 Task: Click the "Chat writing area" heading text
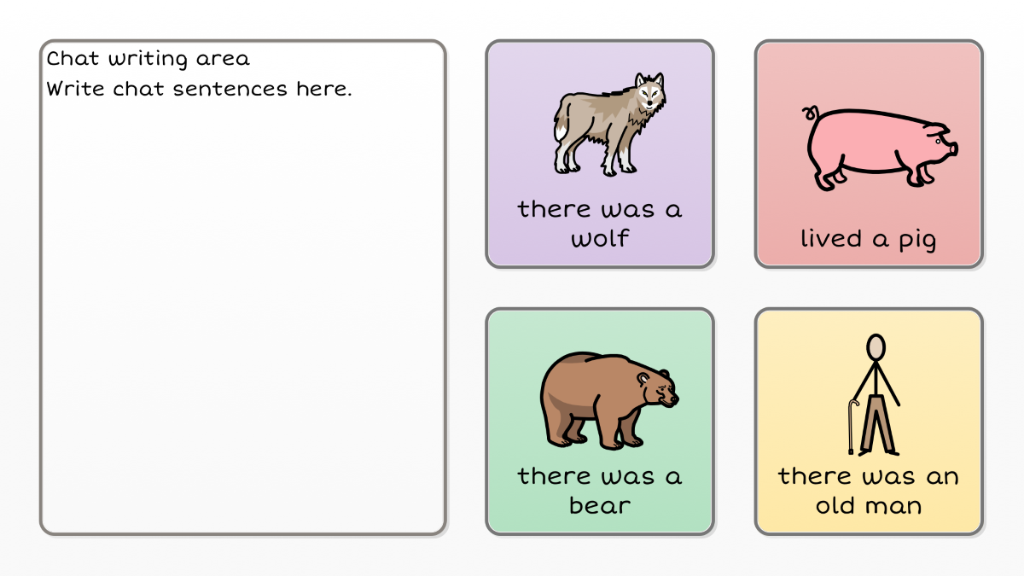point(148,59)
